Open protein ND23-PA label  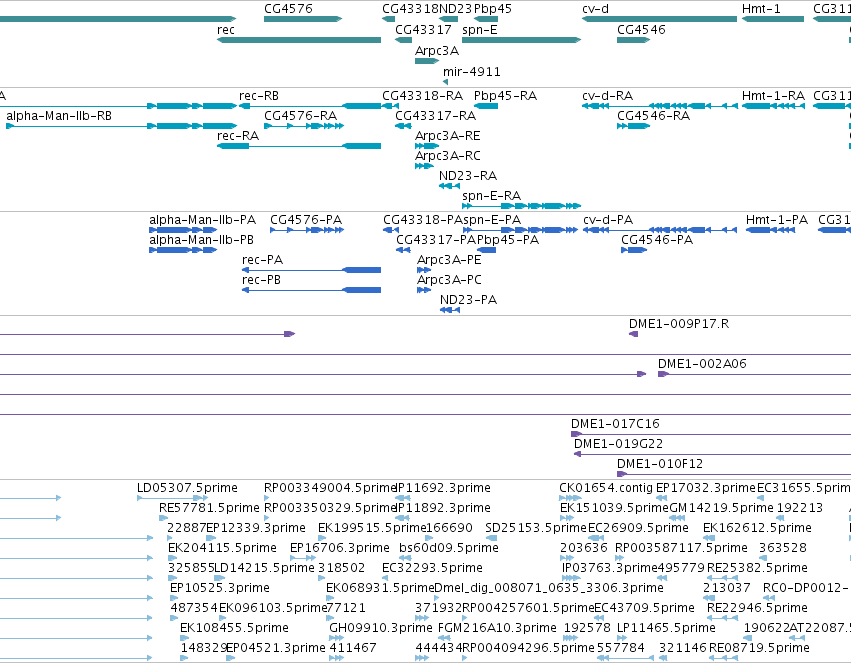click(x=468, y=300)
